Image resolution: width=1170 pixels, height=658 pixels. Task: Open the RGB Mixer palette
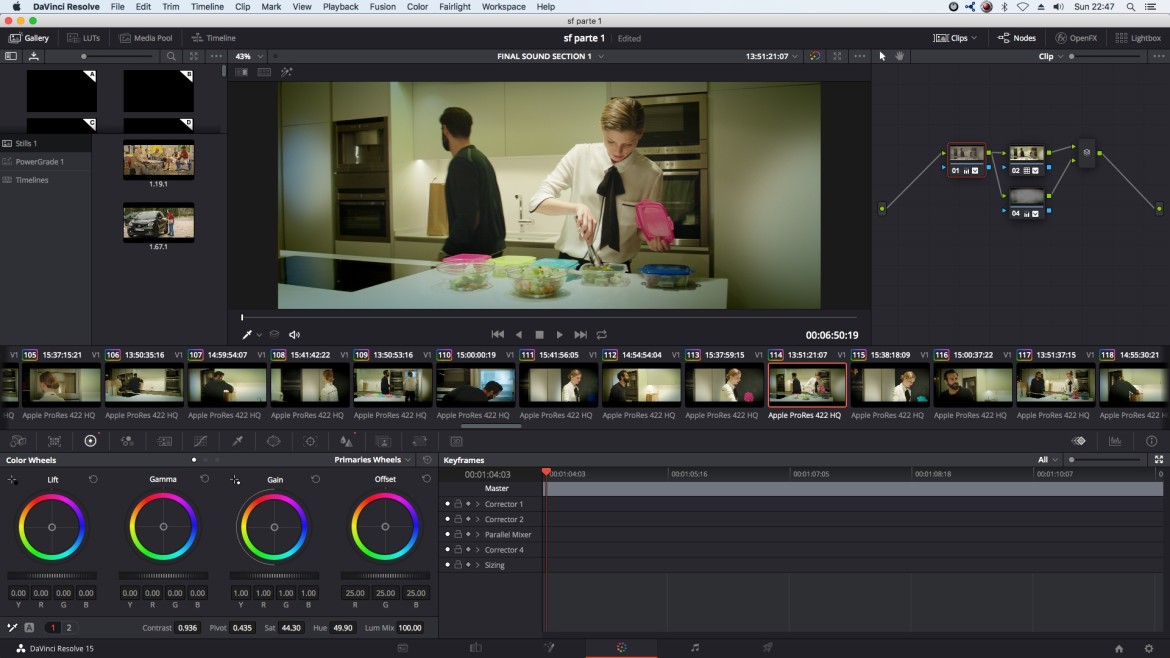pyautogui.click(x=128, y=441)
